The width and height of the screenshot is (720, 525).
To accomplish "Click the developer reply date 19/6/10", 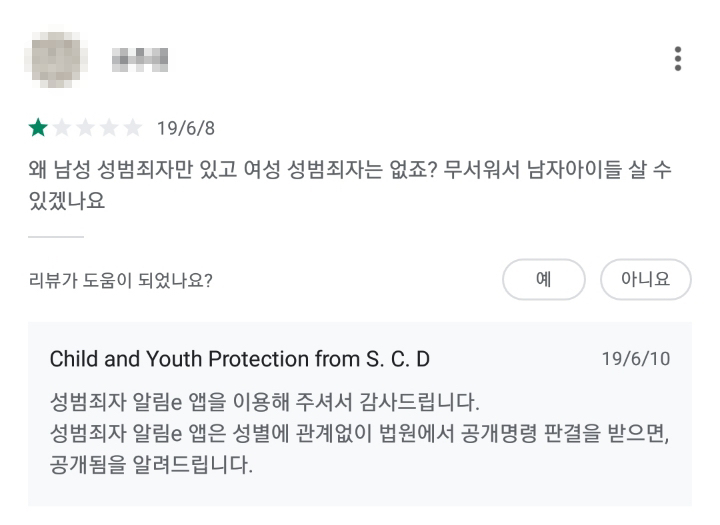I will 636,359.
